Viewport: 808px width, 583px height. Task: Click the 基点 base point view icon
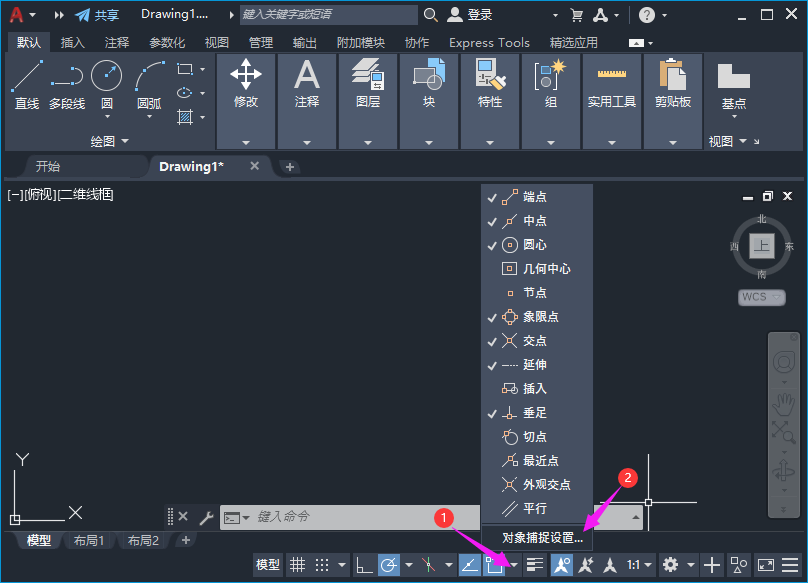tap(734, 85)
